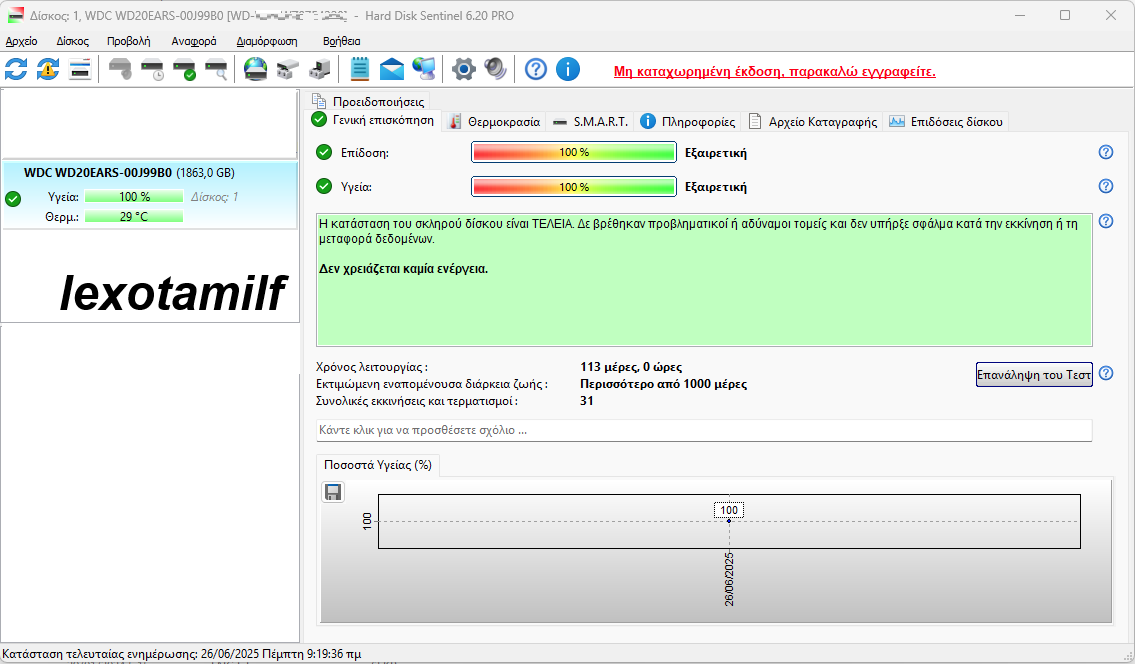1135x664 pixels.
Task: Click Εξαιρετική label beside Επίδοση bar
Action: pos(716,153)
